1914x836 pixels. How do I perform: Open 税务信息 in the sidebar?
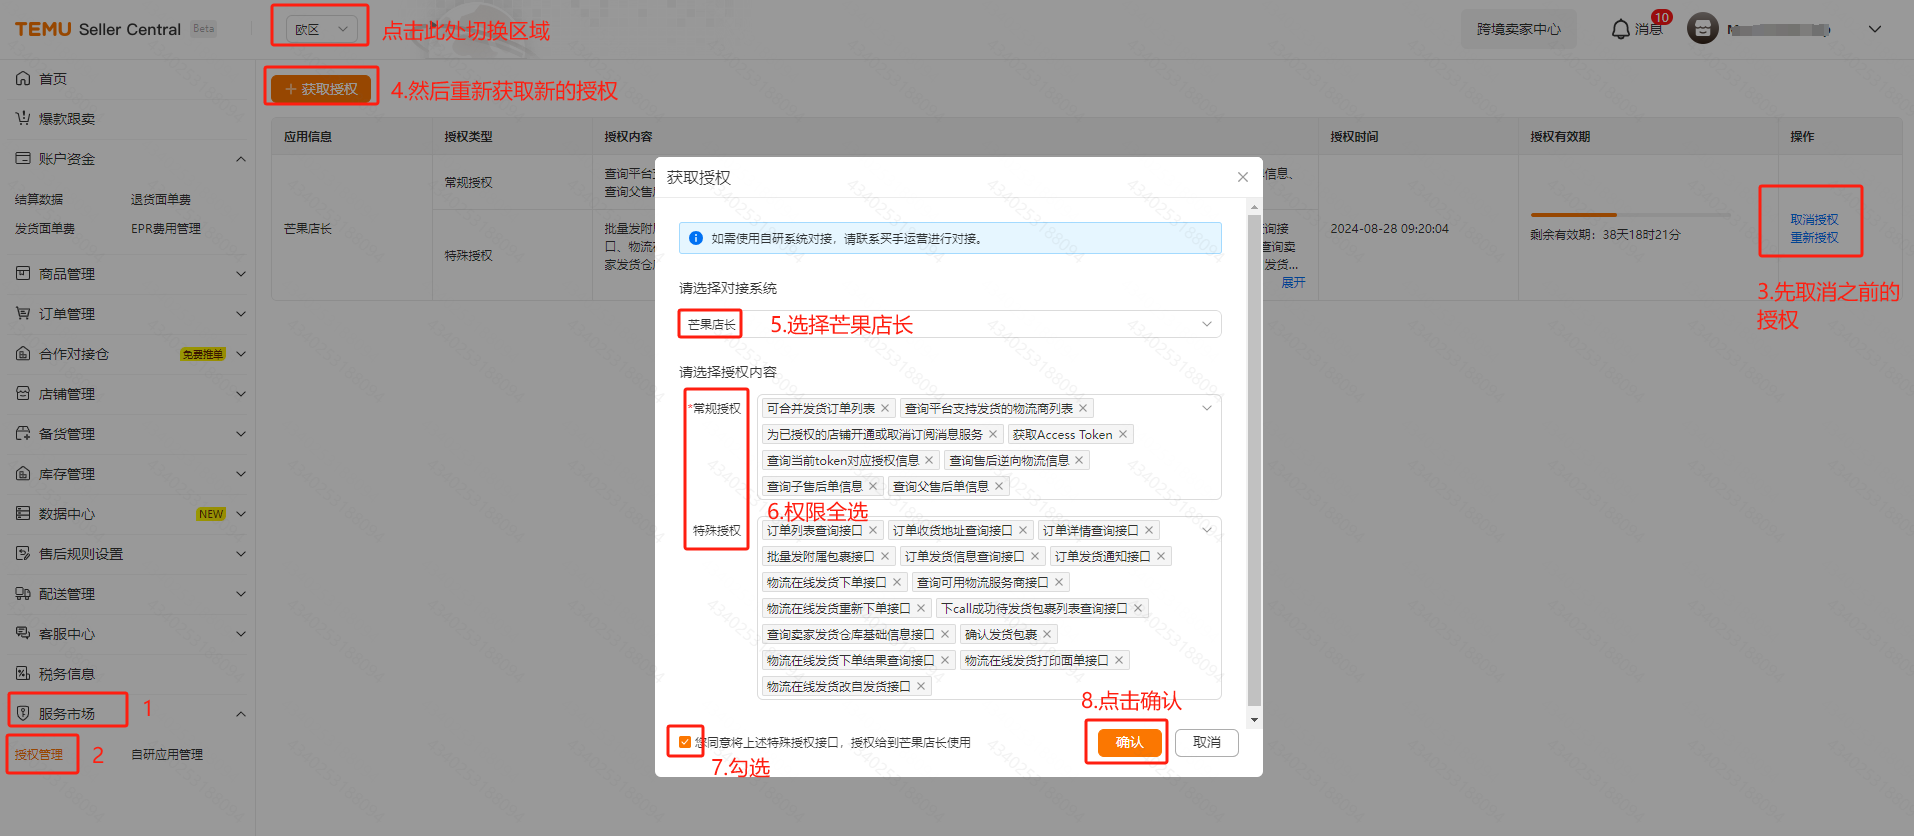[56, 674]
